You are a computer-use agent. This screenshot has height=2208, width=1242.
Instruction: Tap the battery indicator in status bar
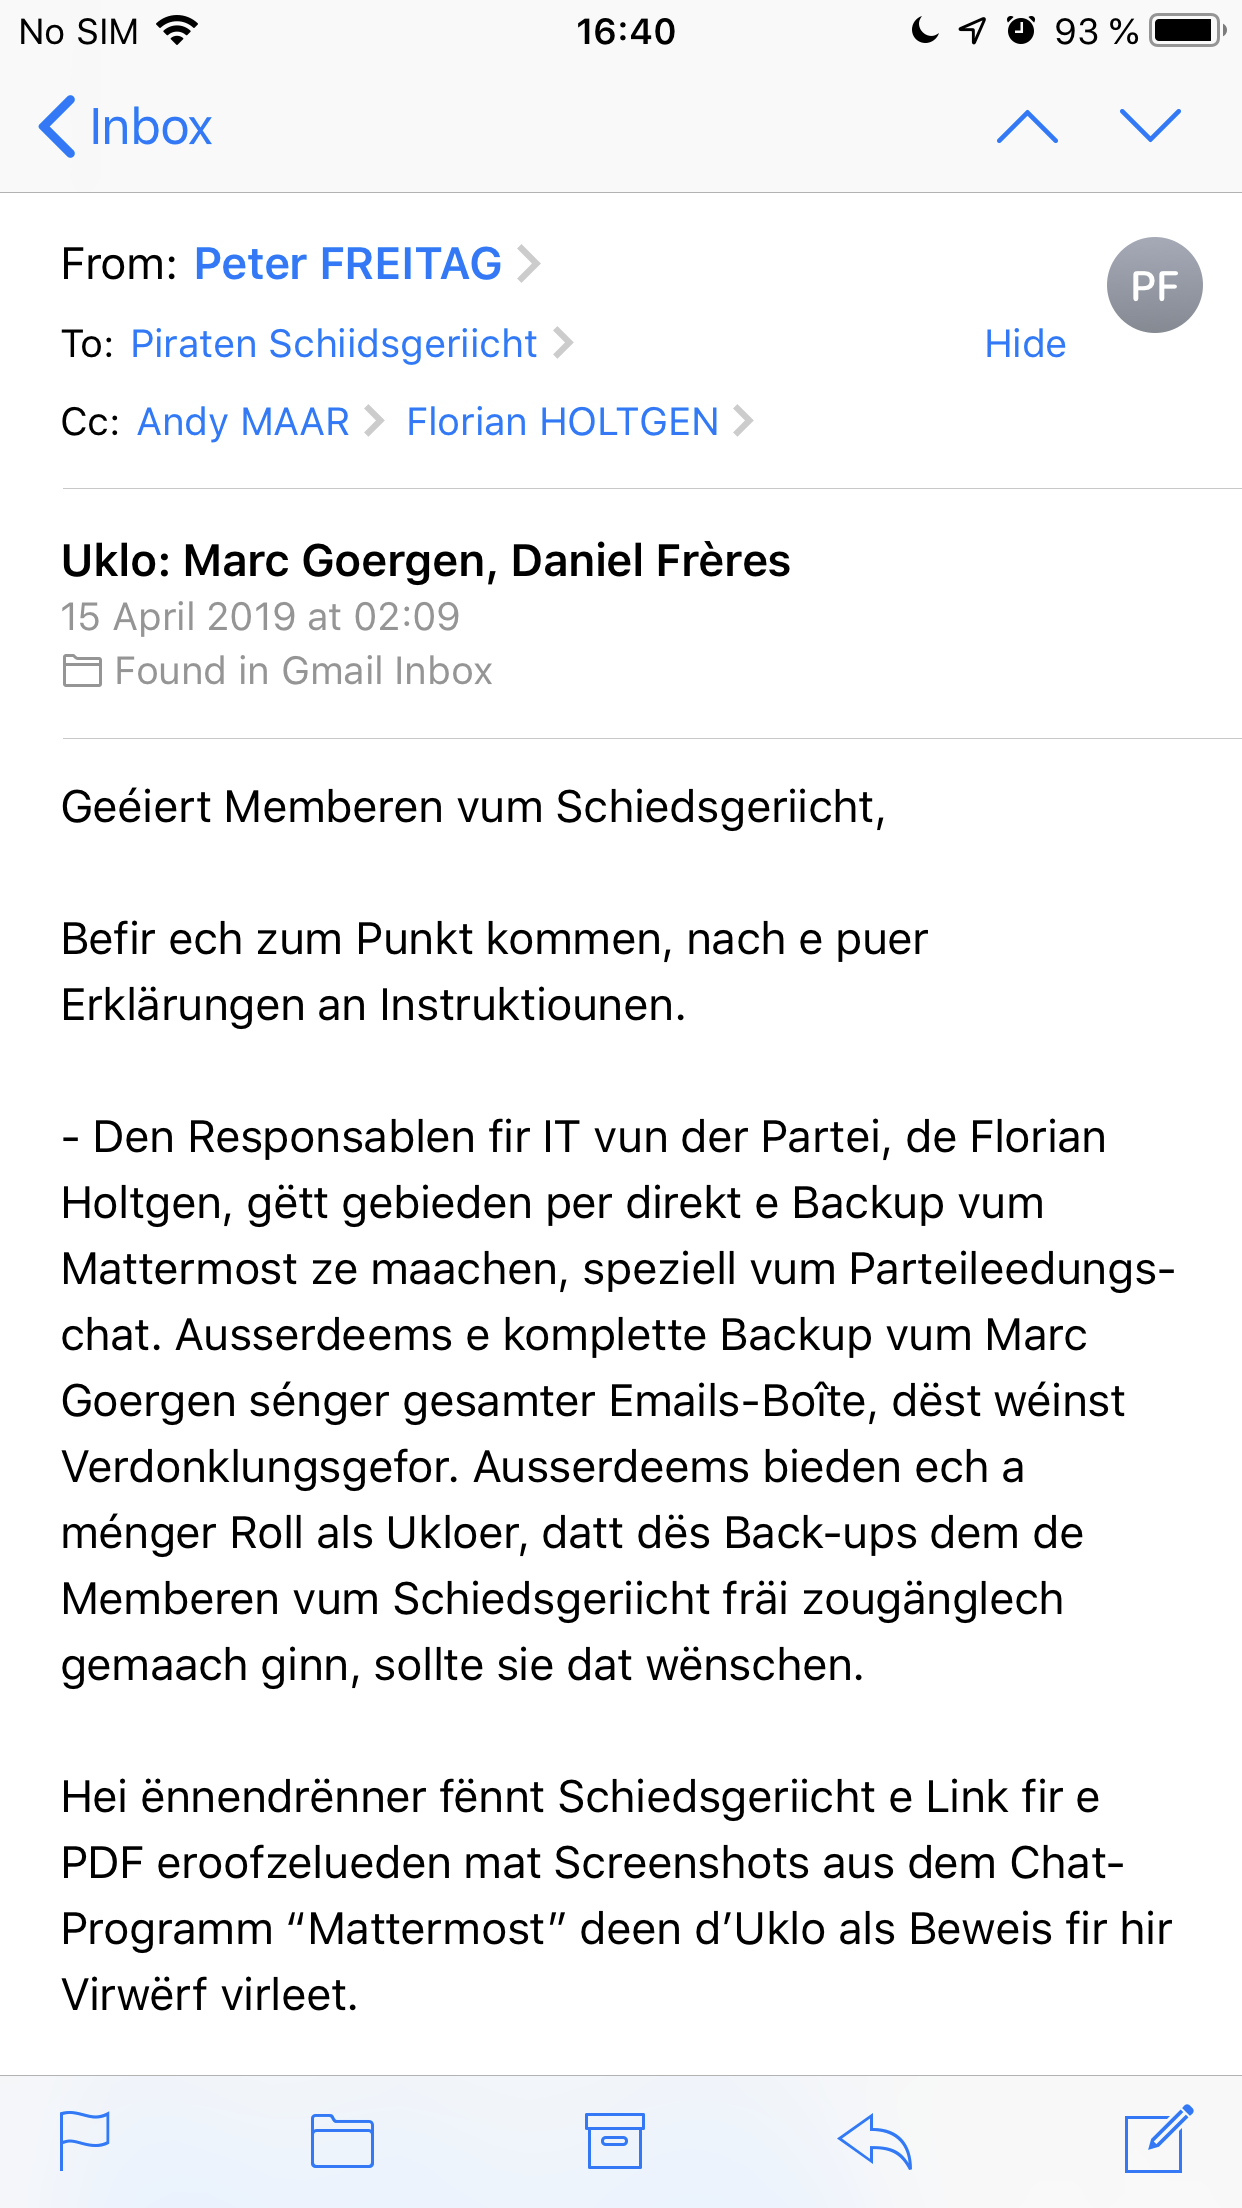[1187, 31]
